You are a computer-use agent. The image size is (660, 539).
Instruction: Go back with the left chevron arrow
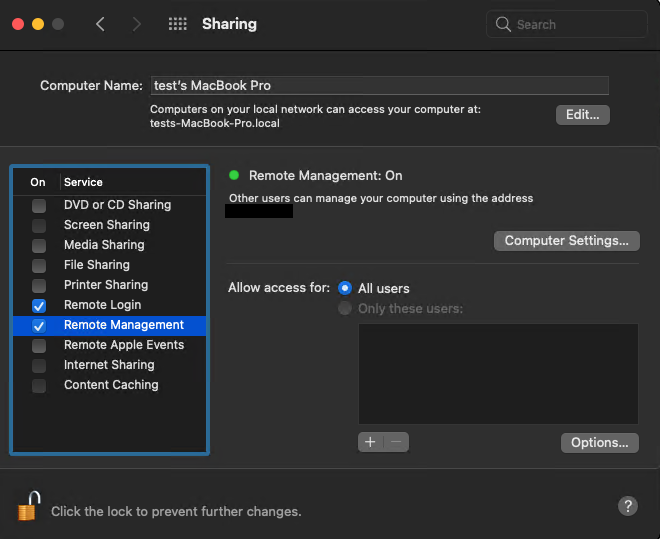tap(100, 24)
